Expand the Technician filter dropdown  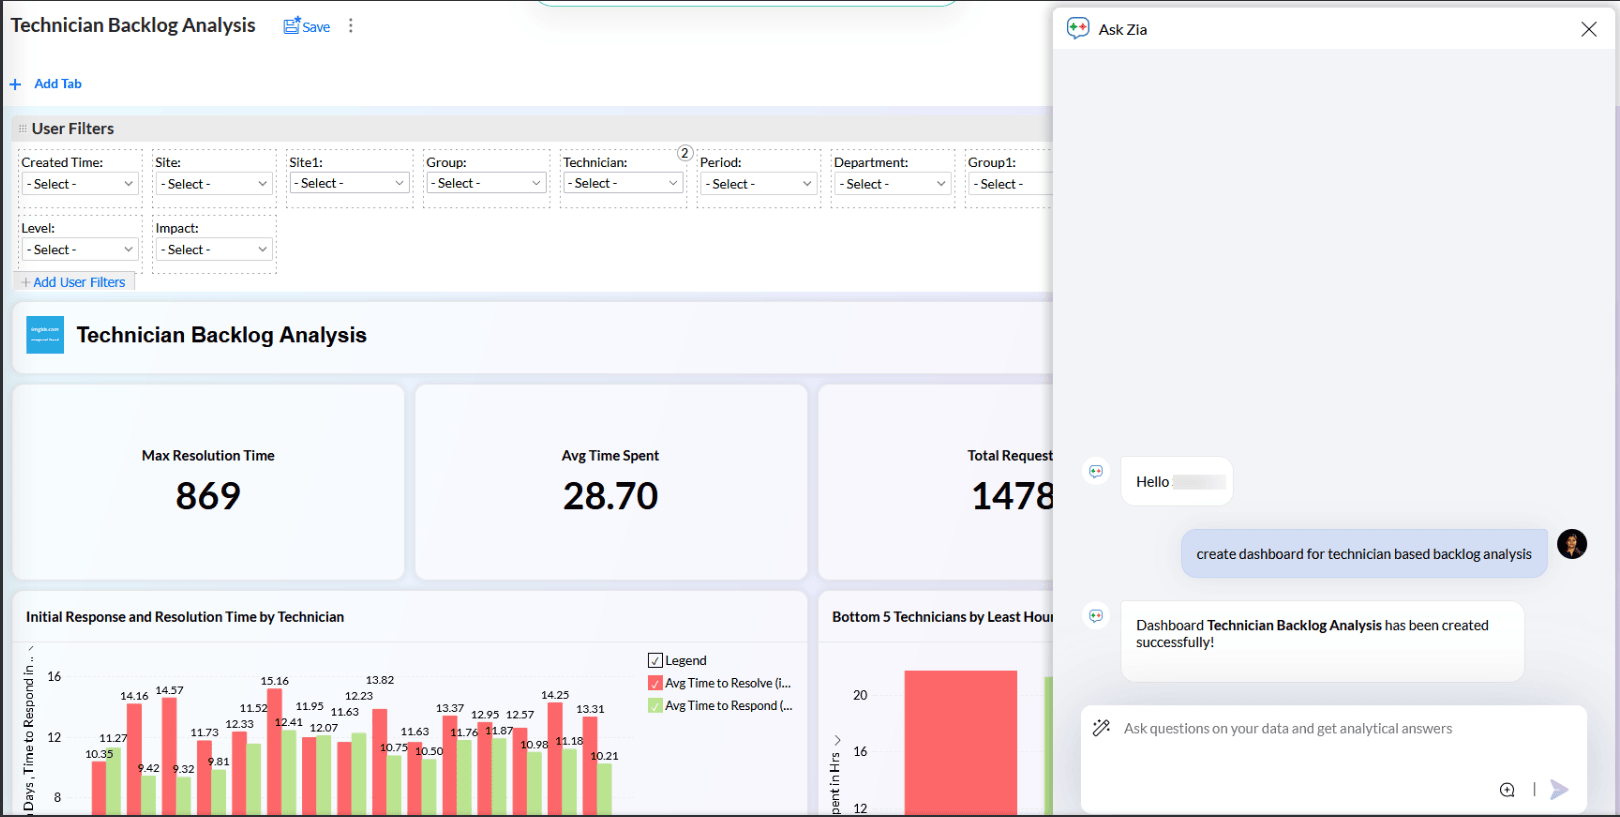622,184
